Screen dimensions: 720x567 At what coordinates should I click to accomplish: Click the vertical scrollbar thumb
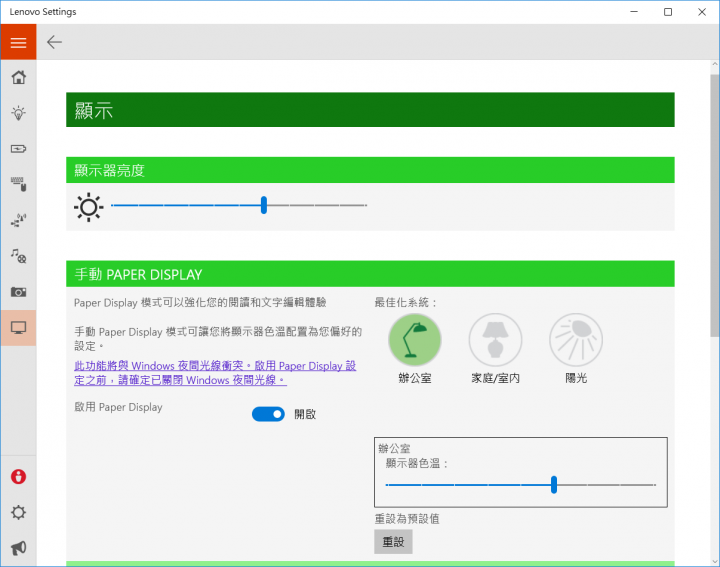pyautogui.click(x=714, y=205)
